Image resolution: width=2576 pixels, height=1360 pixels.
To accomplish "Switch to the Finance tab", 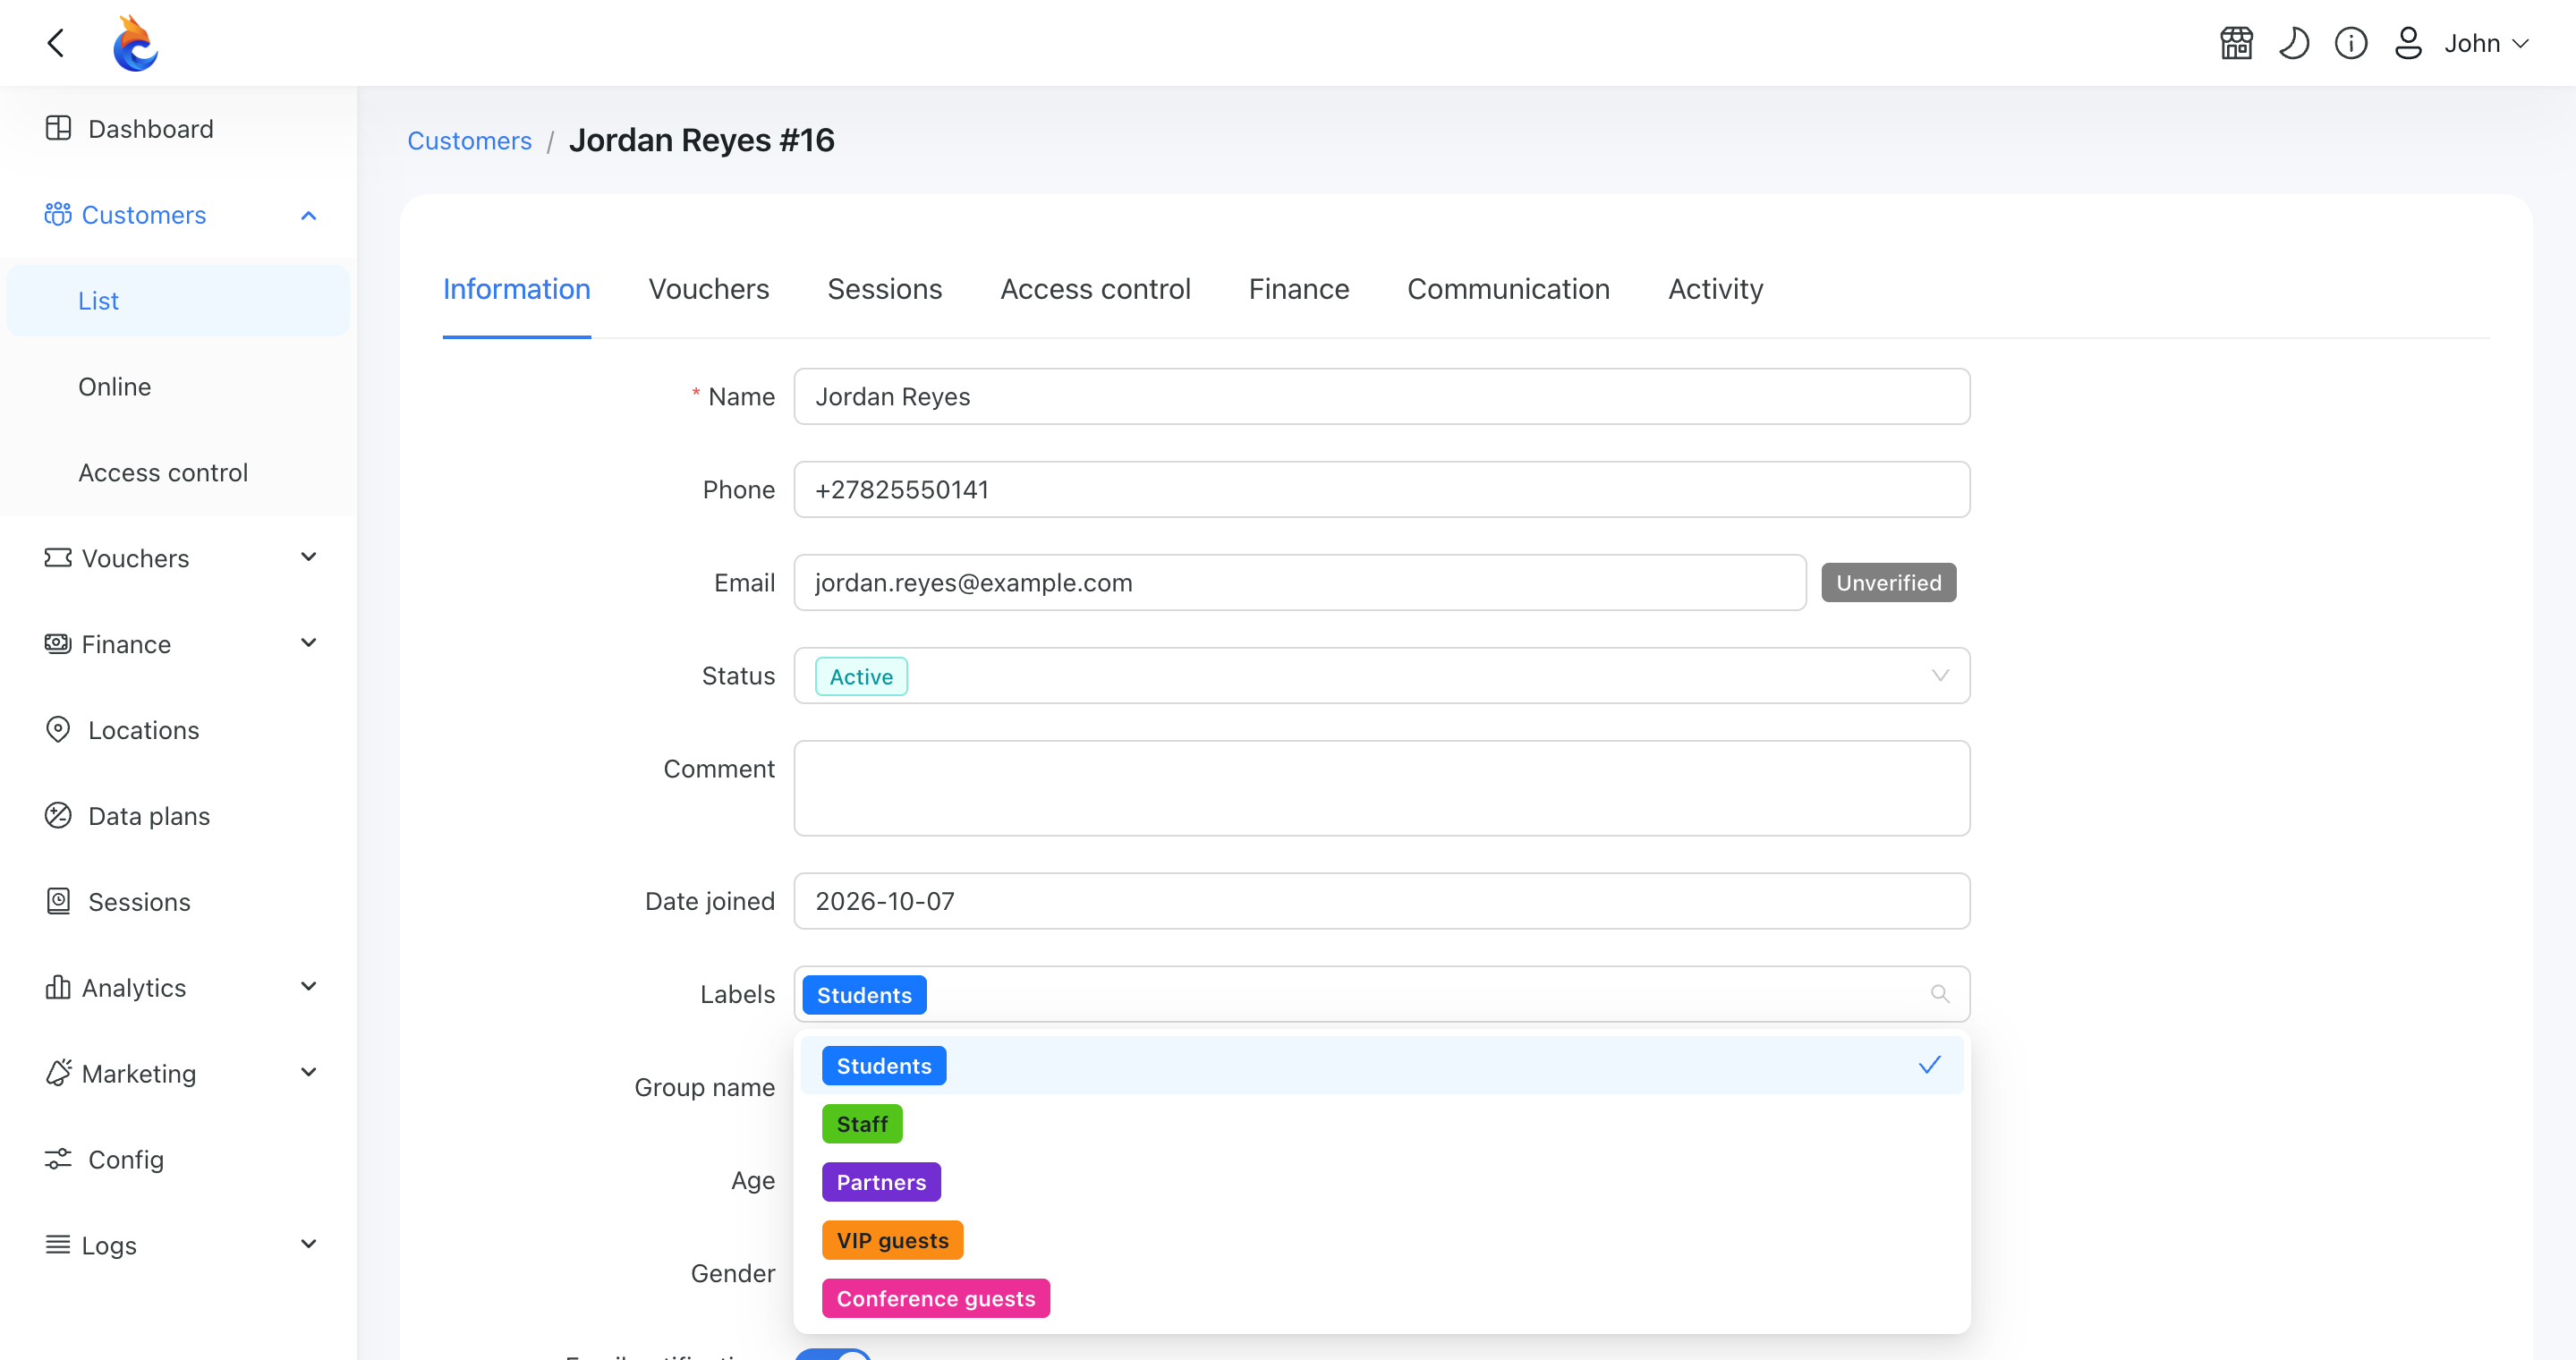I will (1298, 289).
